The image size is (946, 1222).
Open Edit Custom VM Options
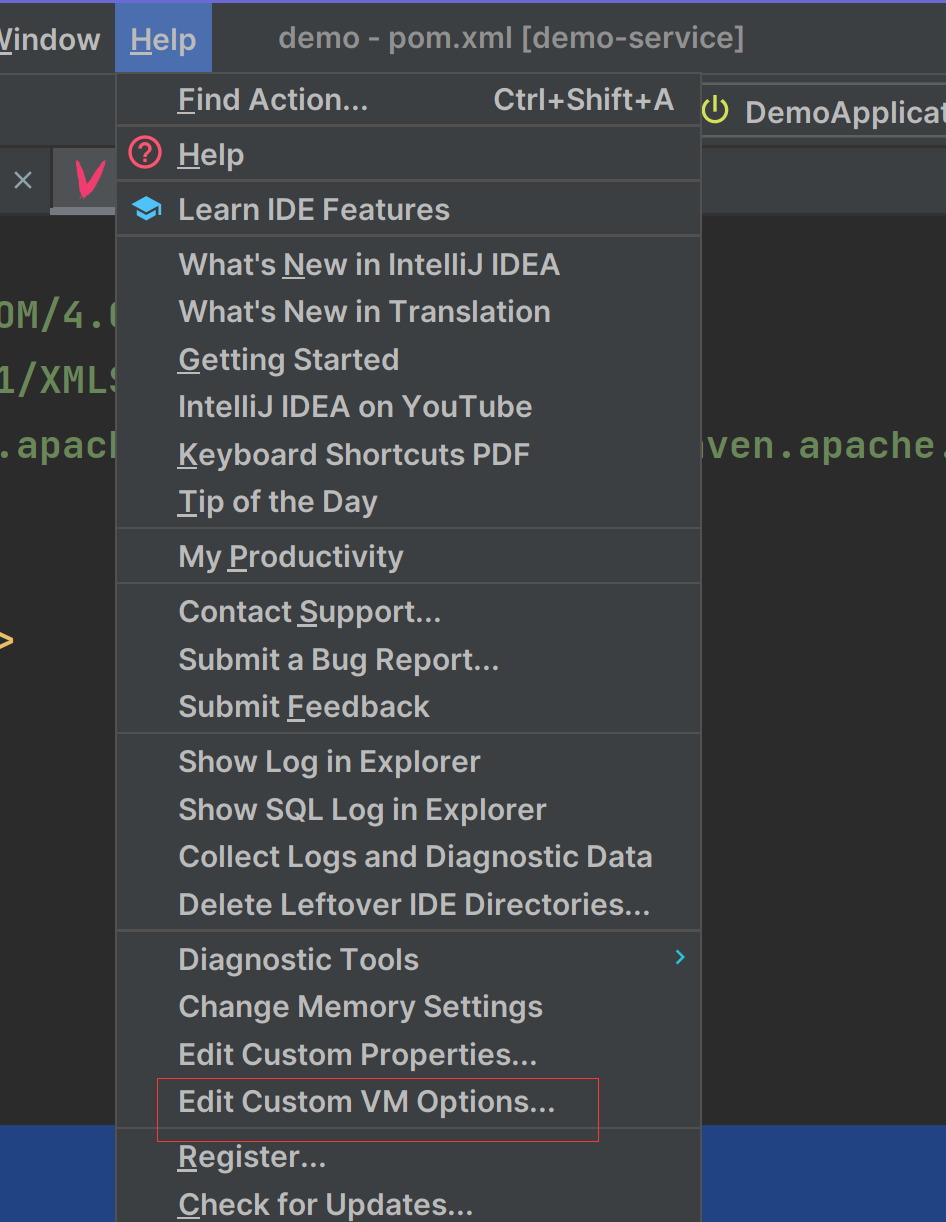pyautogui.click(x=366, y=1102)
